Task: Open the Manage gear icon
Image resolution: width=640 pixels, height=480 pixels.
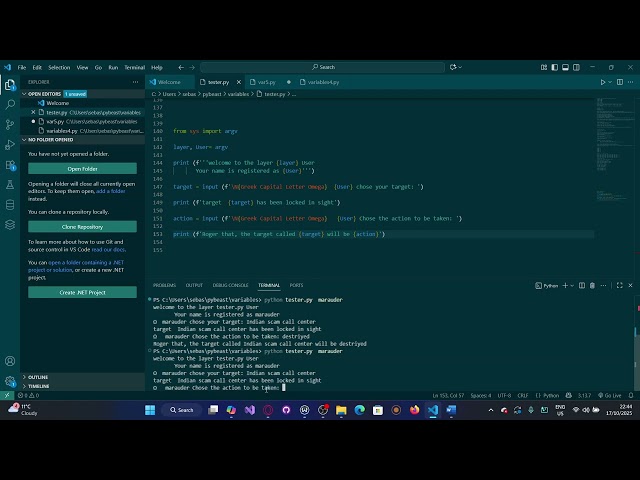Action: pos(10,381)
